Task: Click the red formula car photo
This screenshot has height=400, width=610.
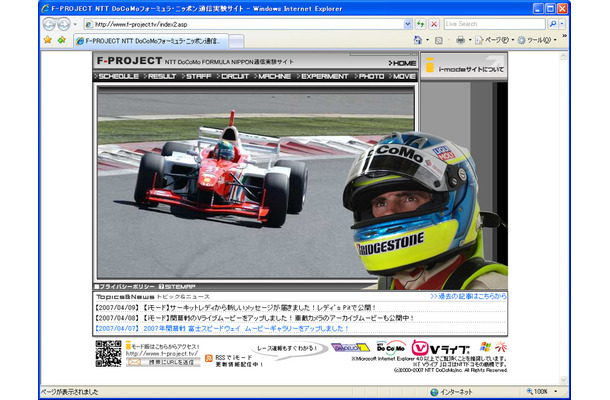Action: pos(221,170)
